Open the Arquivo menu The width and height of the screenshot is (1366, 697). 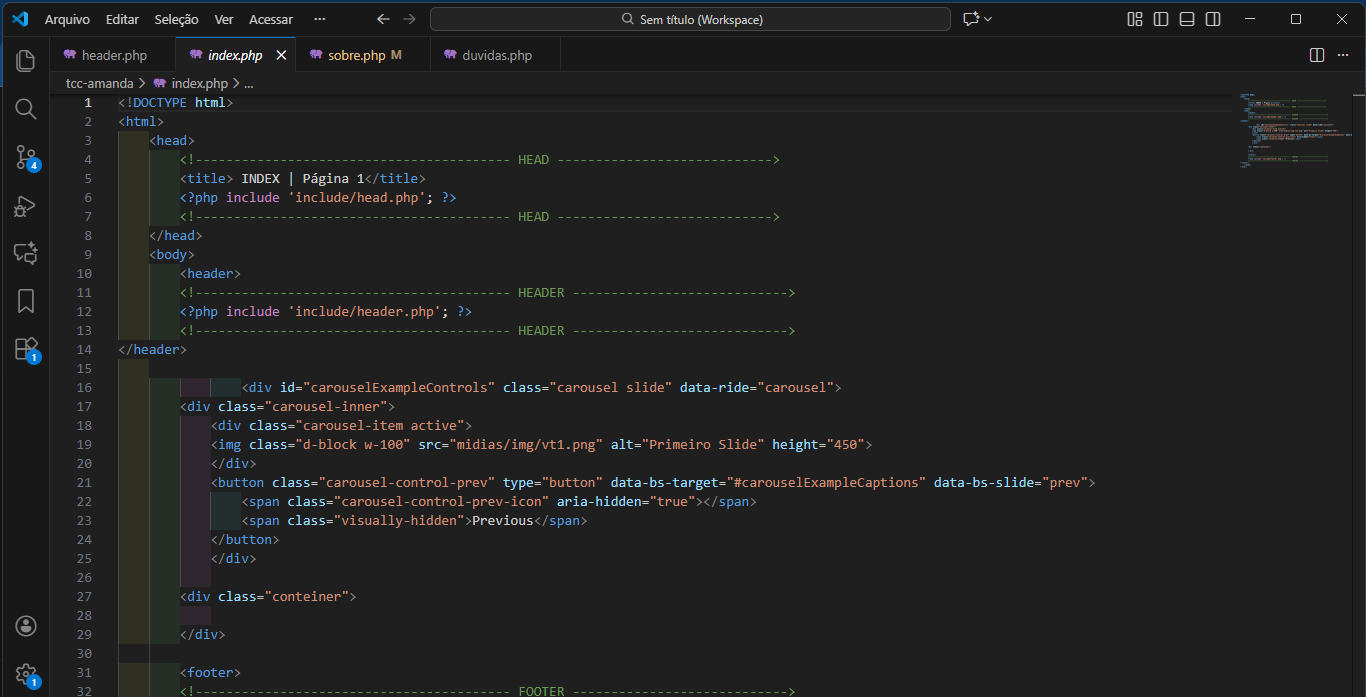coord(67,19)
